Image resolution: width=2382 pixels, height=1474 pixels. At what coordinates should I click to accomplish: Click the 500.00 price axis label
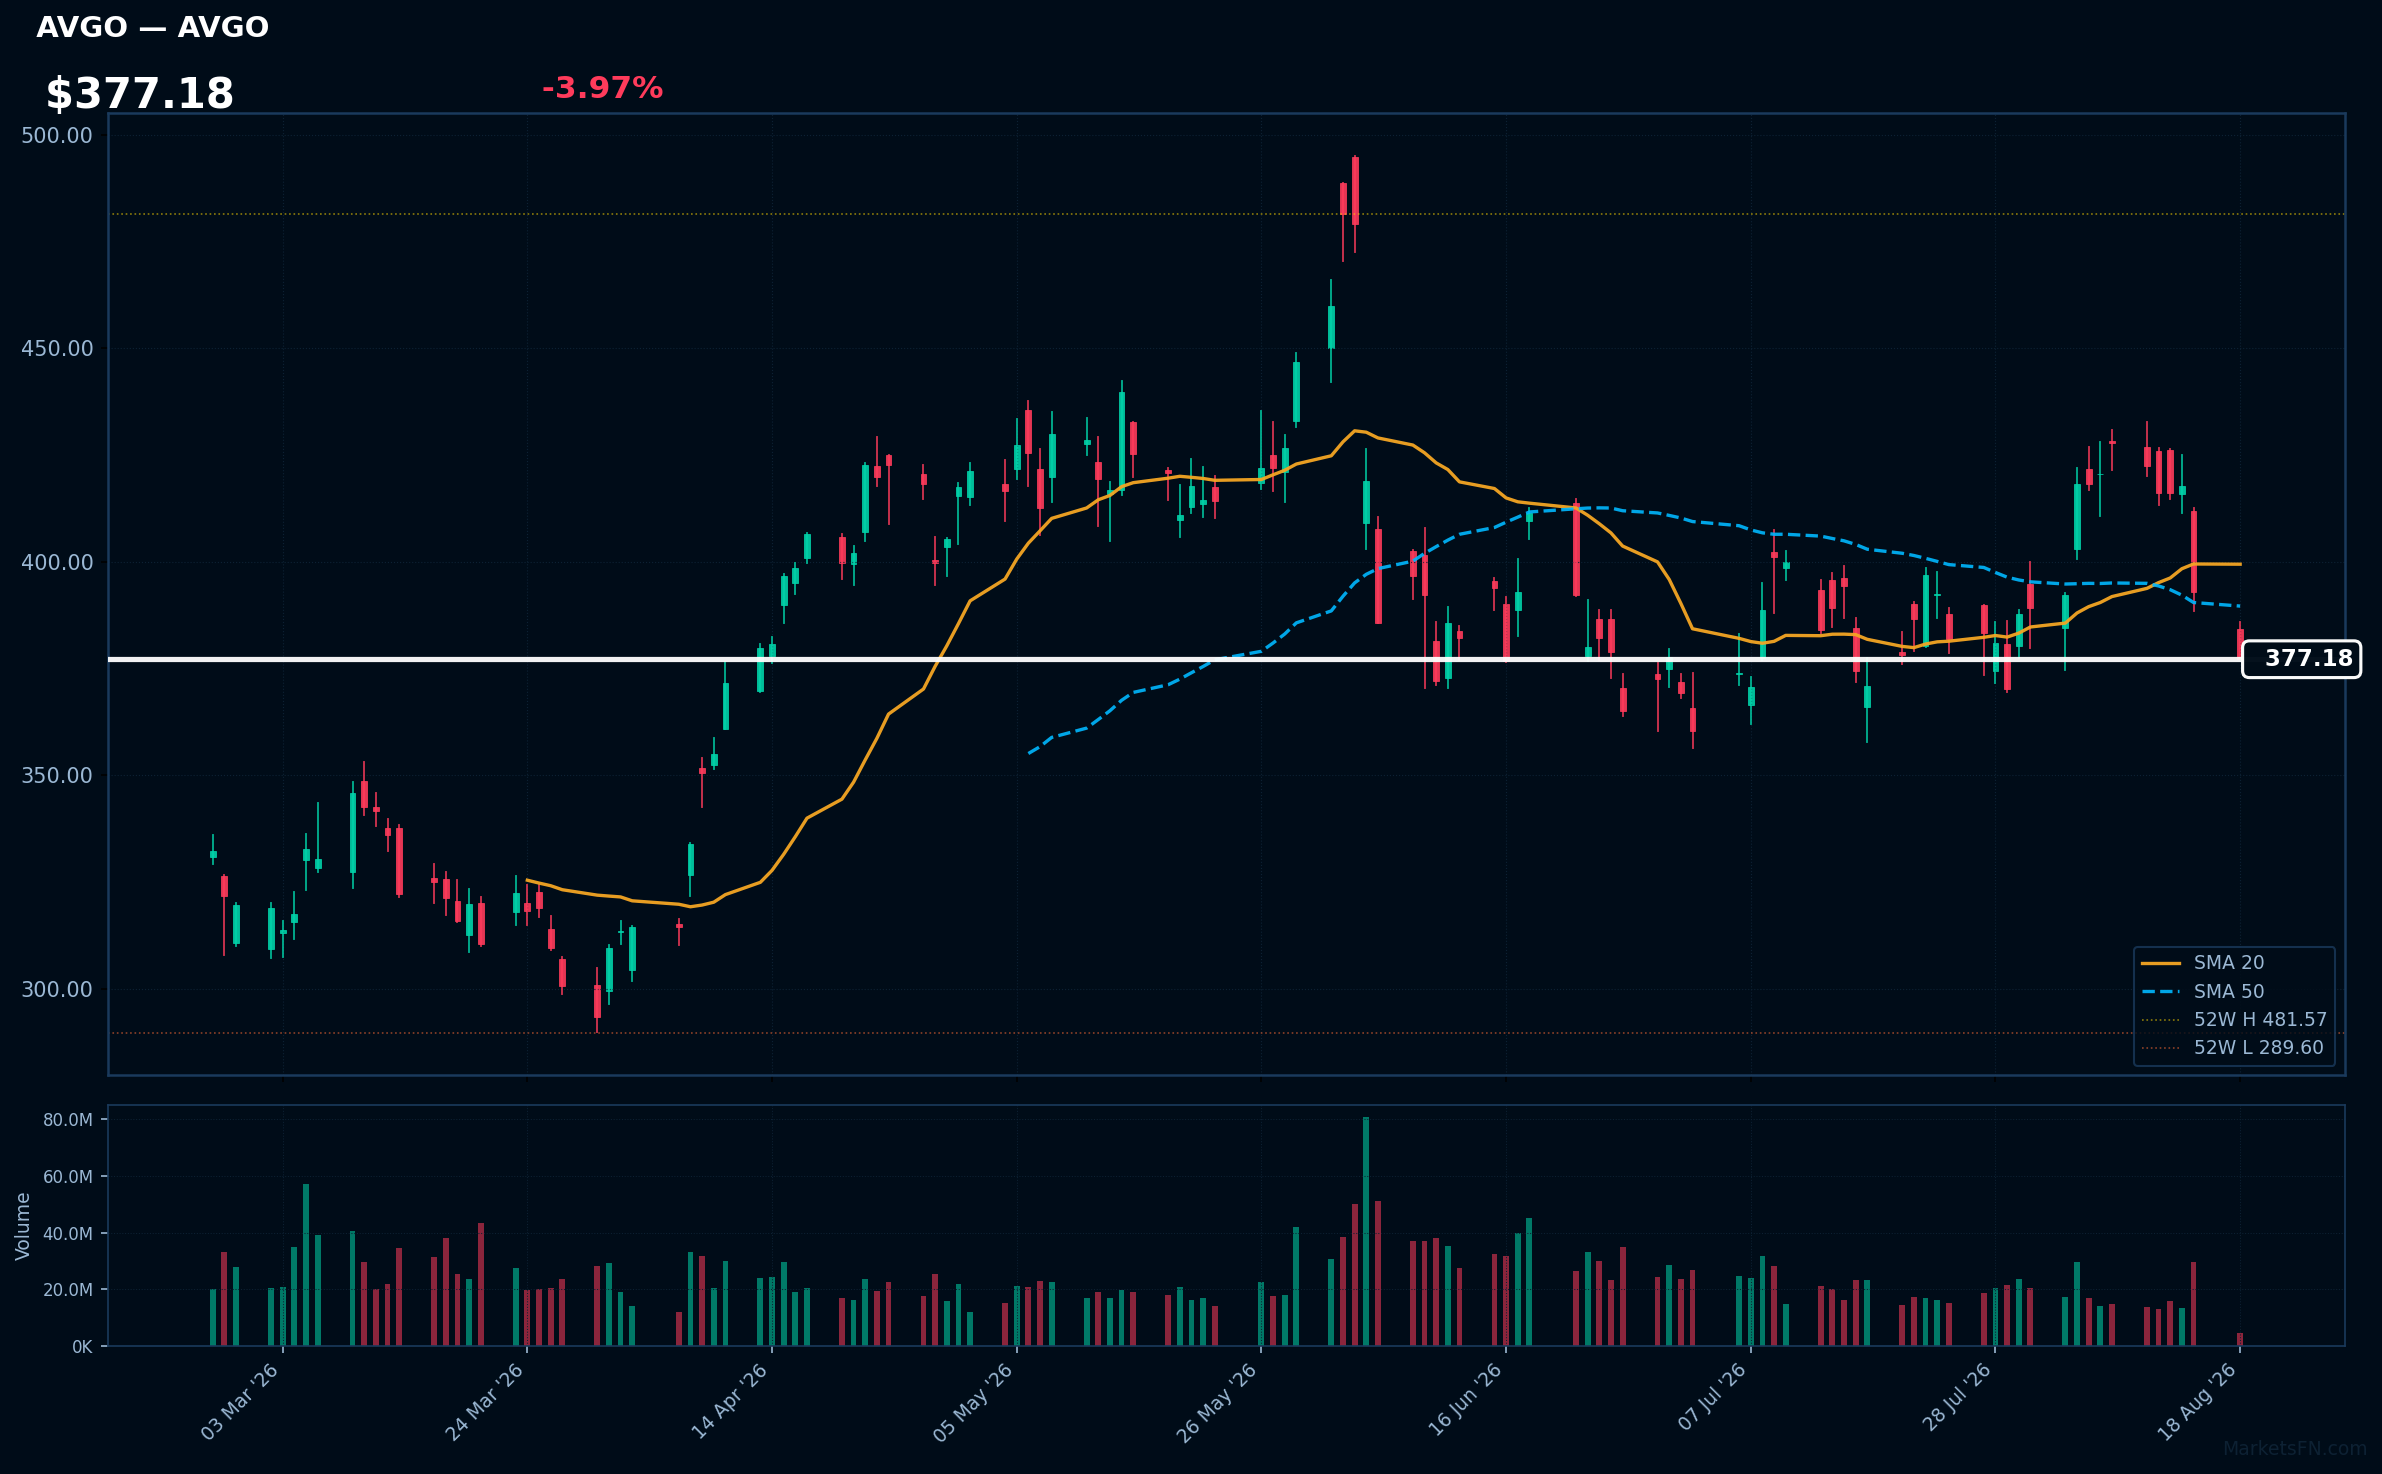click(x=57, y=135)
